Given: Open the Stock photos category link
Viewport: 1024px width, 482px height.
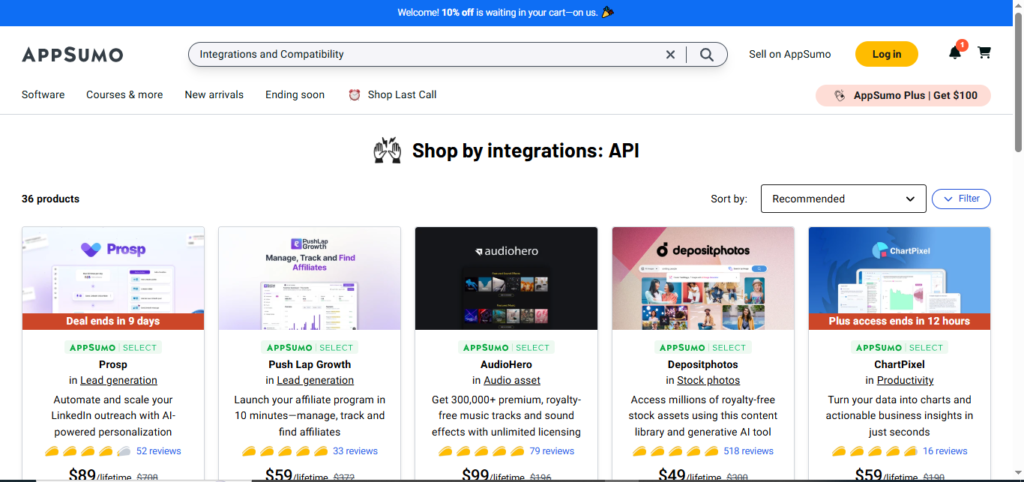Looking at the screenshot, I should click(x=709, y=380).
